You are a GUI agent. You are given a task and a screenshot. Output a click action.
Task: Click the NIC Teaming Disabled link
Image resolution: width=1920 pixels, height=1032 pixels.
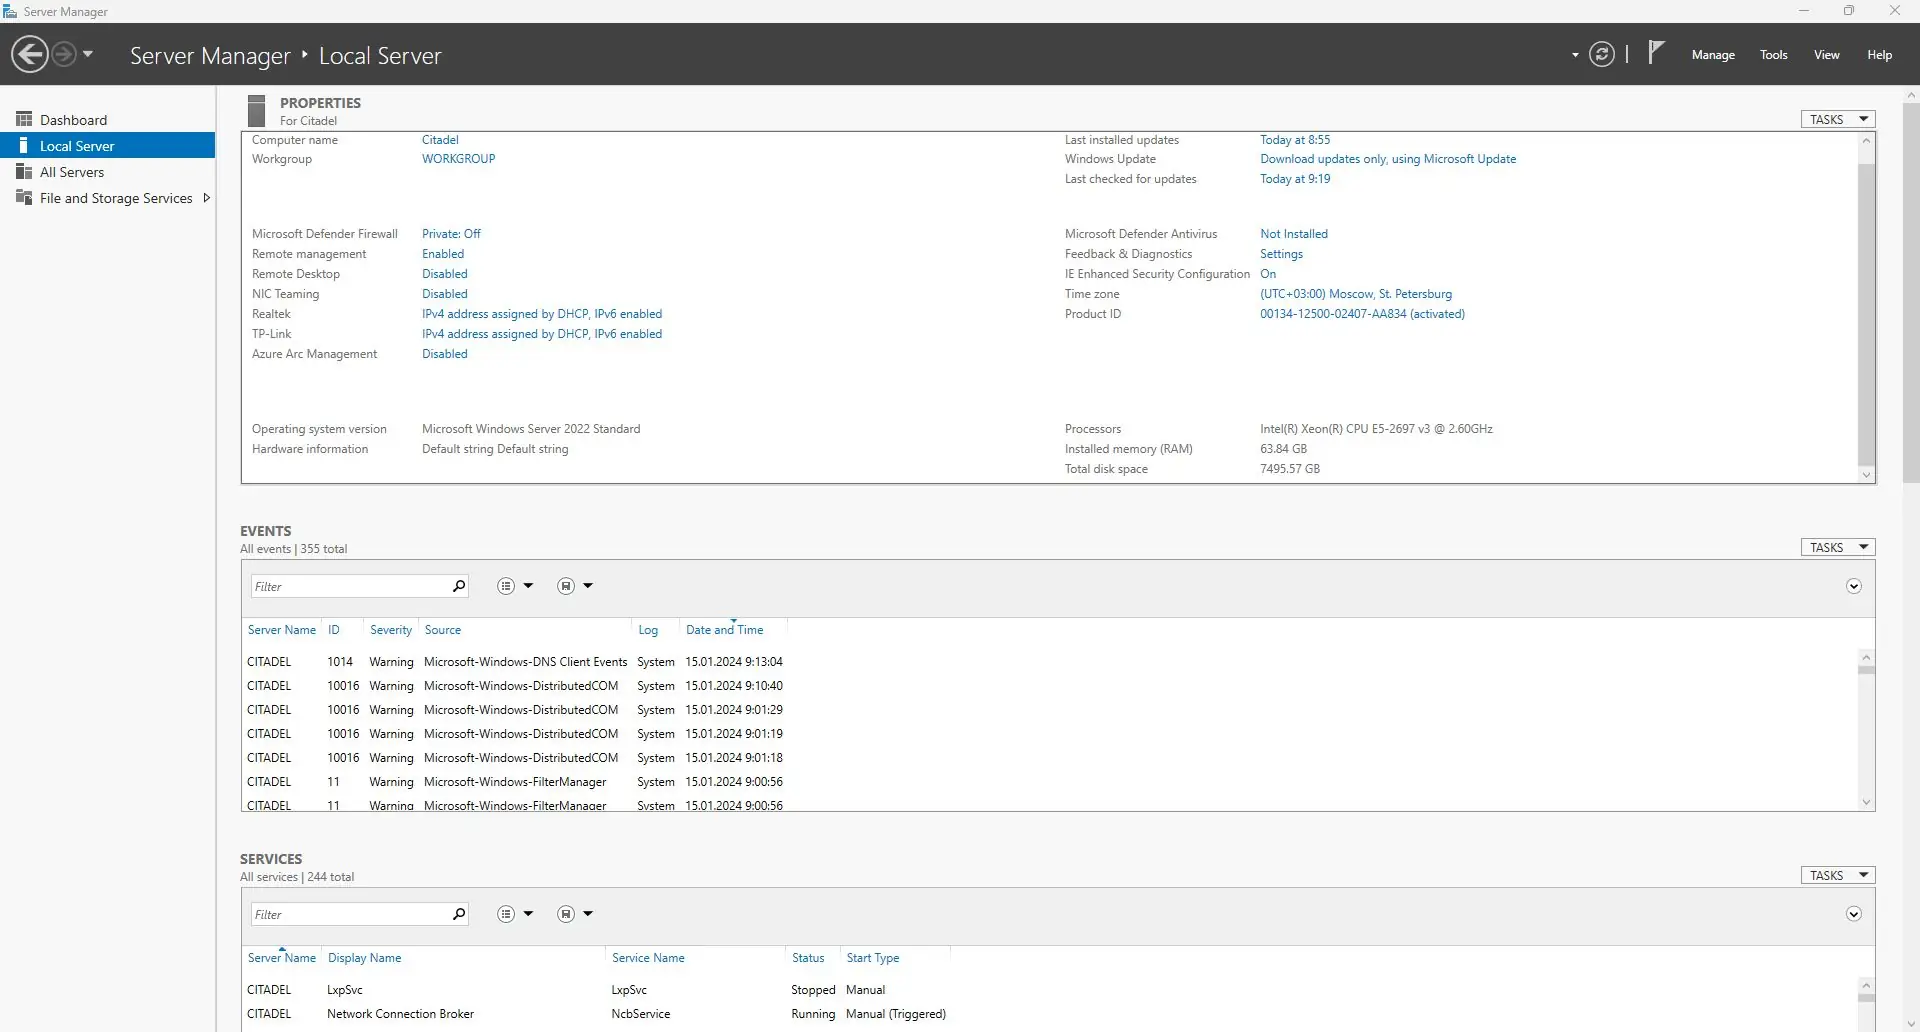444,294
